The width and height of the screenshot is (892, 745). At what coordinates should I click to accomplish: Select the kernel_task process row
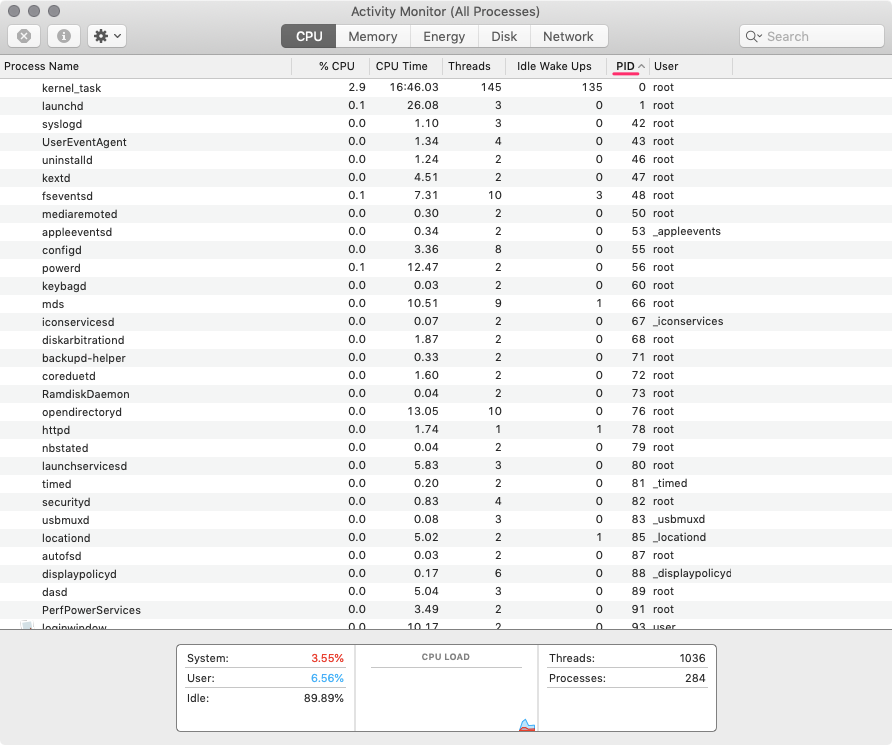446,88
